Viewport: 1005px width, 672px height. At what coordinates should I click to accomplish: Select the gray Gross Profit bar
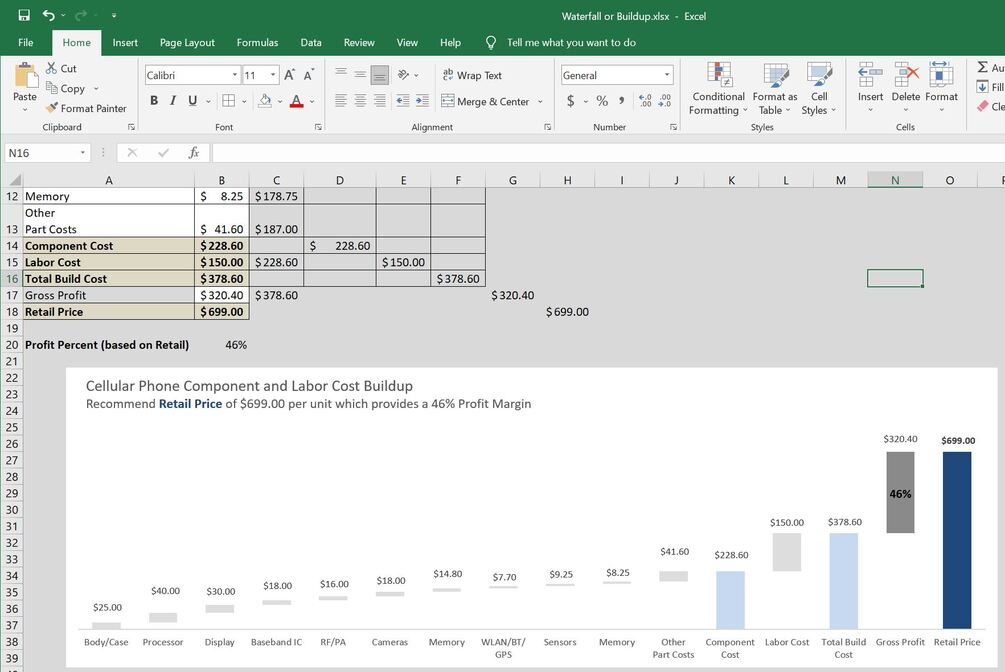click(x=900, y=492)
